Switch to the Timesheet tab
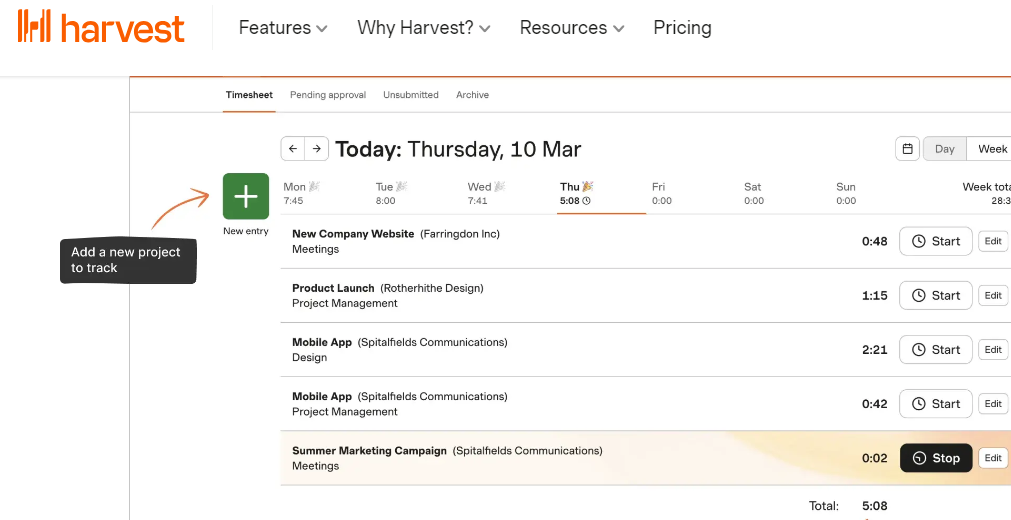Viewport: 1011px width, 520px height. coord(249,95)
